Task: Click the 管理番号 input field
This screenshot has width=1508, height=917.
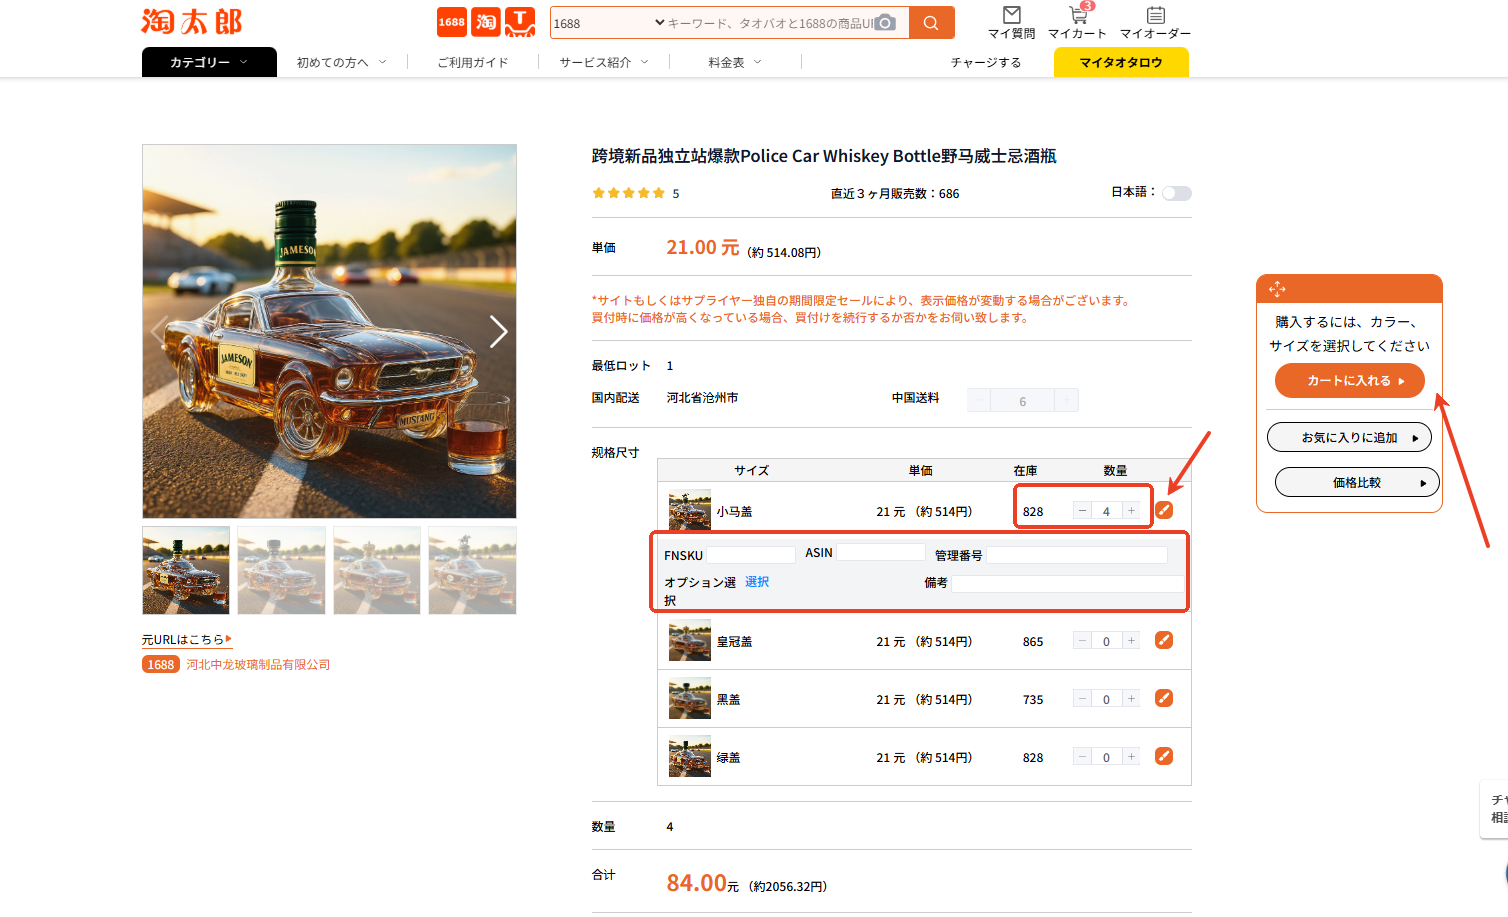Action: (1077, 555)
